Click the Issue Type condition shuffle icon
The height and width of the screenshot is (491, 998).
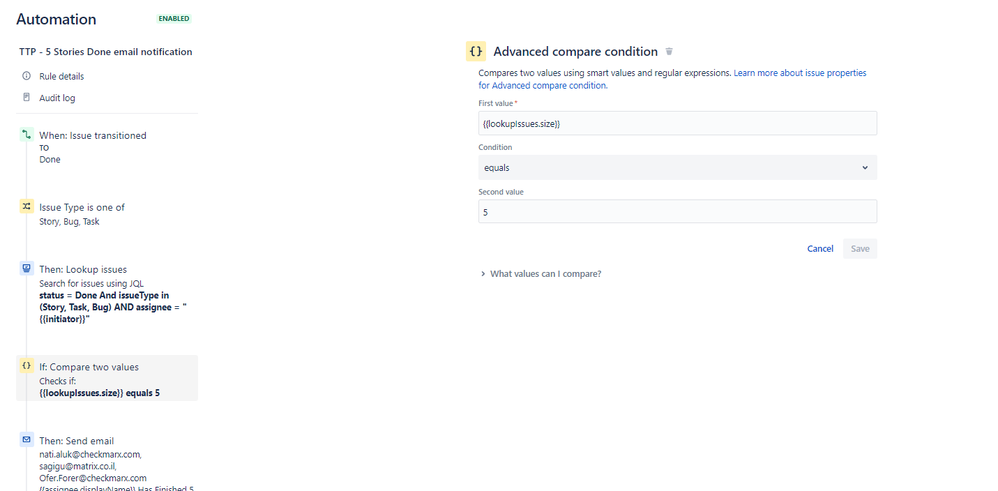[x=26, y=206]
